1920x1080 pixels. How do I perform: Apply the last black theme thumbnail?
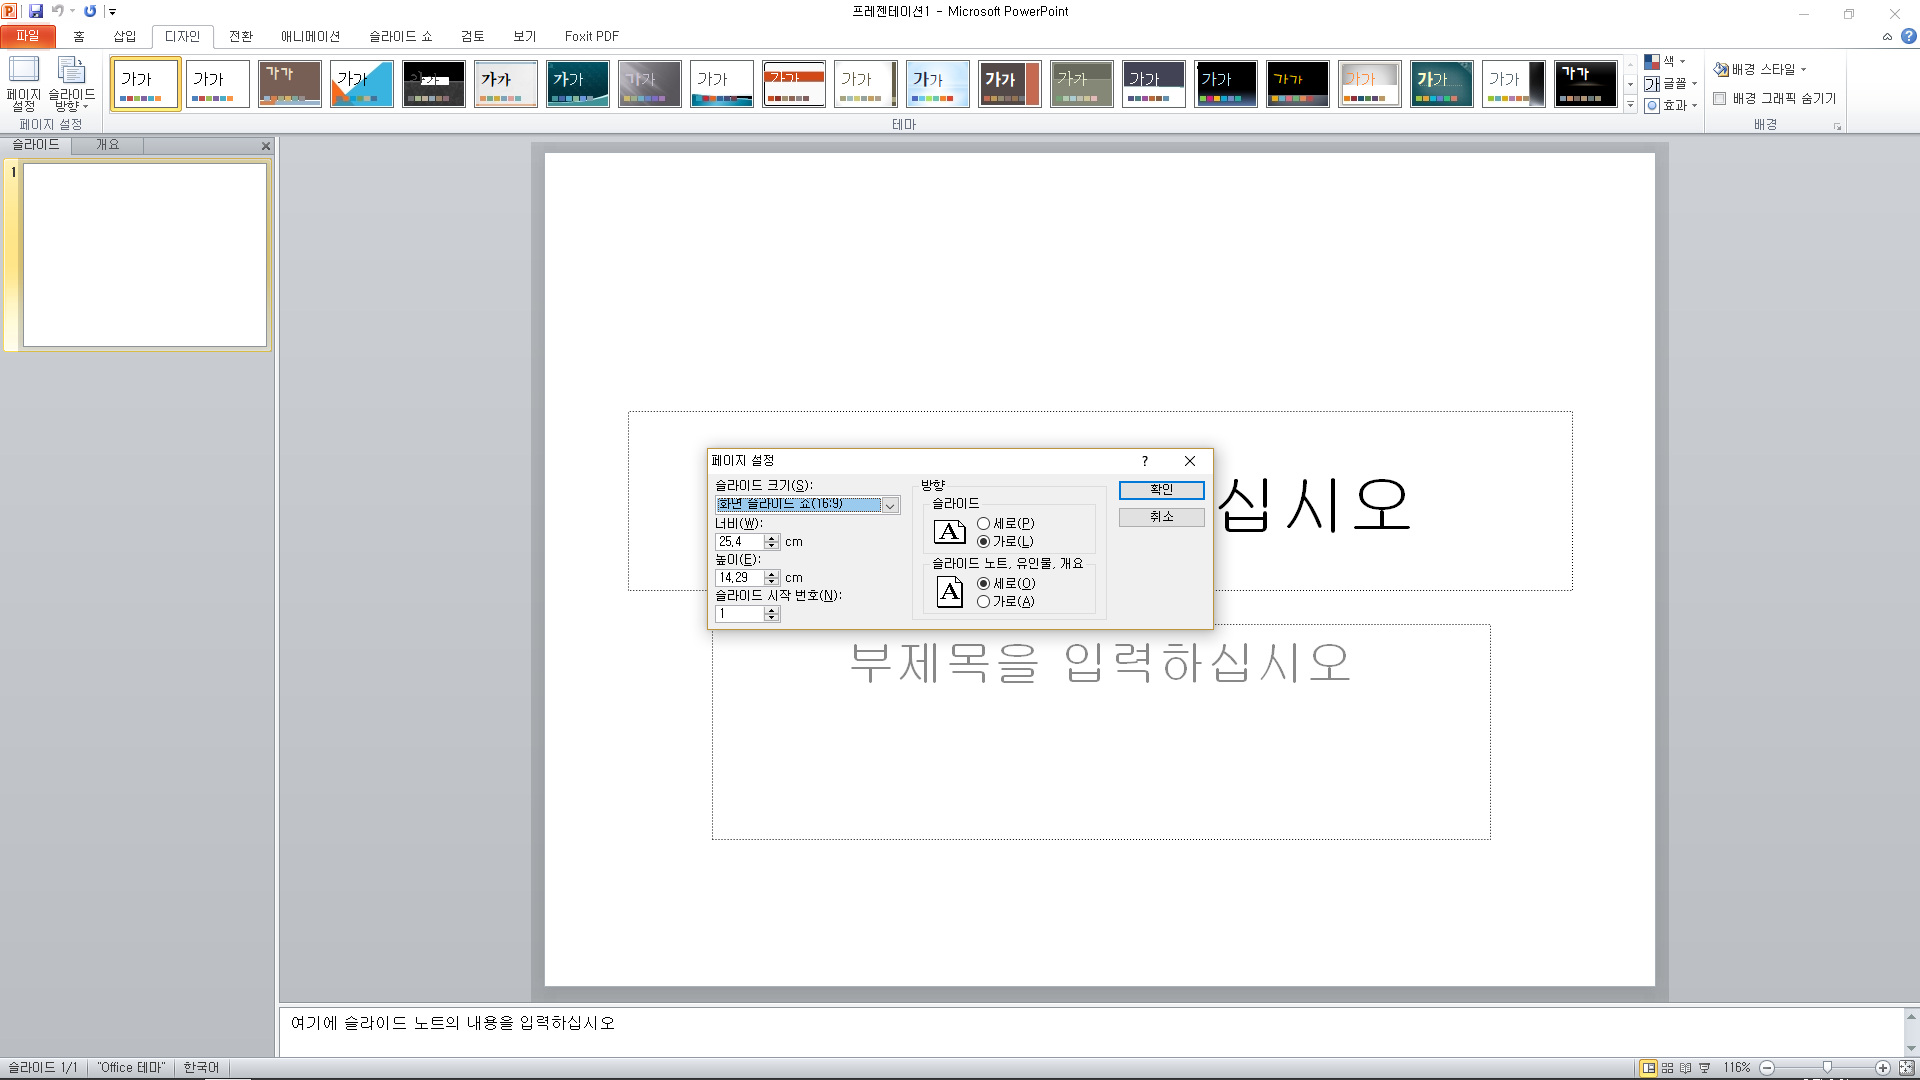pyautogui.click(x=1586, y=84)
